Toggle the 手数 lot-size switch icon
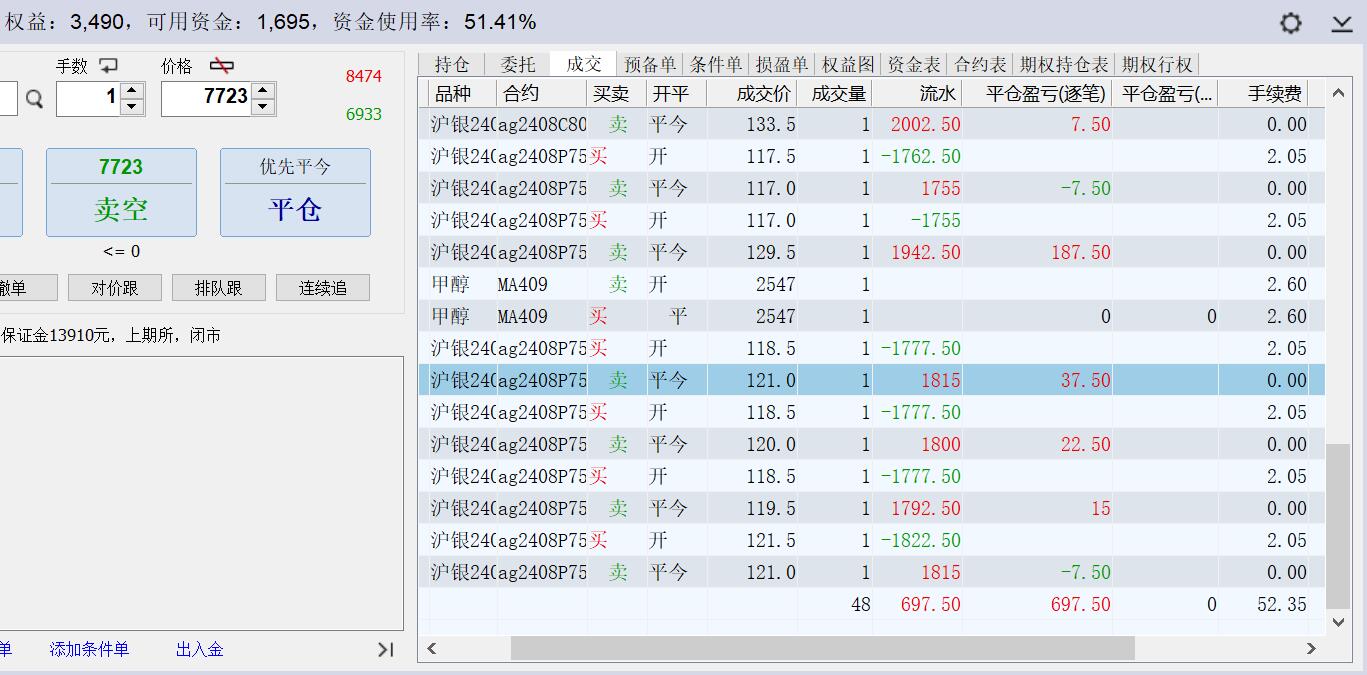The height and width of the screenshot is (675, 1367). click(x=108, y=66)
